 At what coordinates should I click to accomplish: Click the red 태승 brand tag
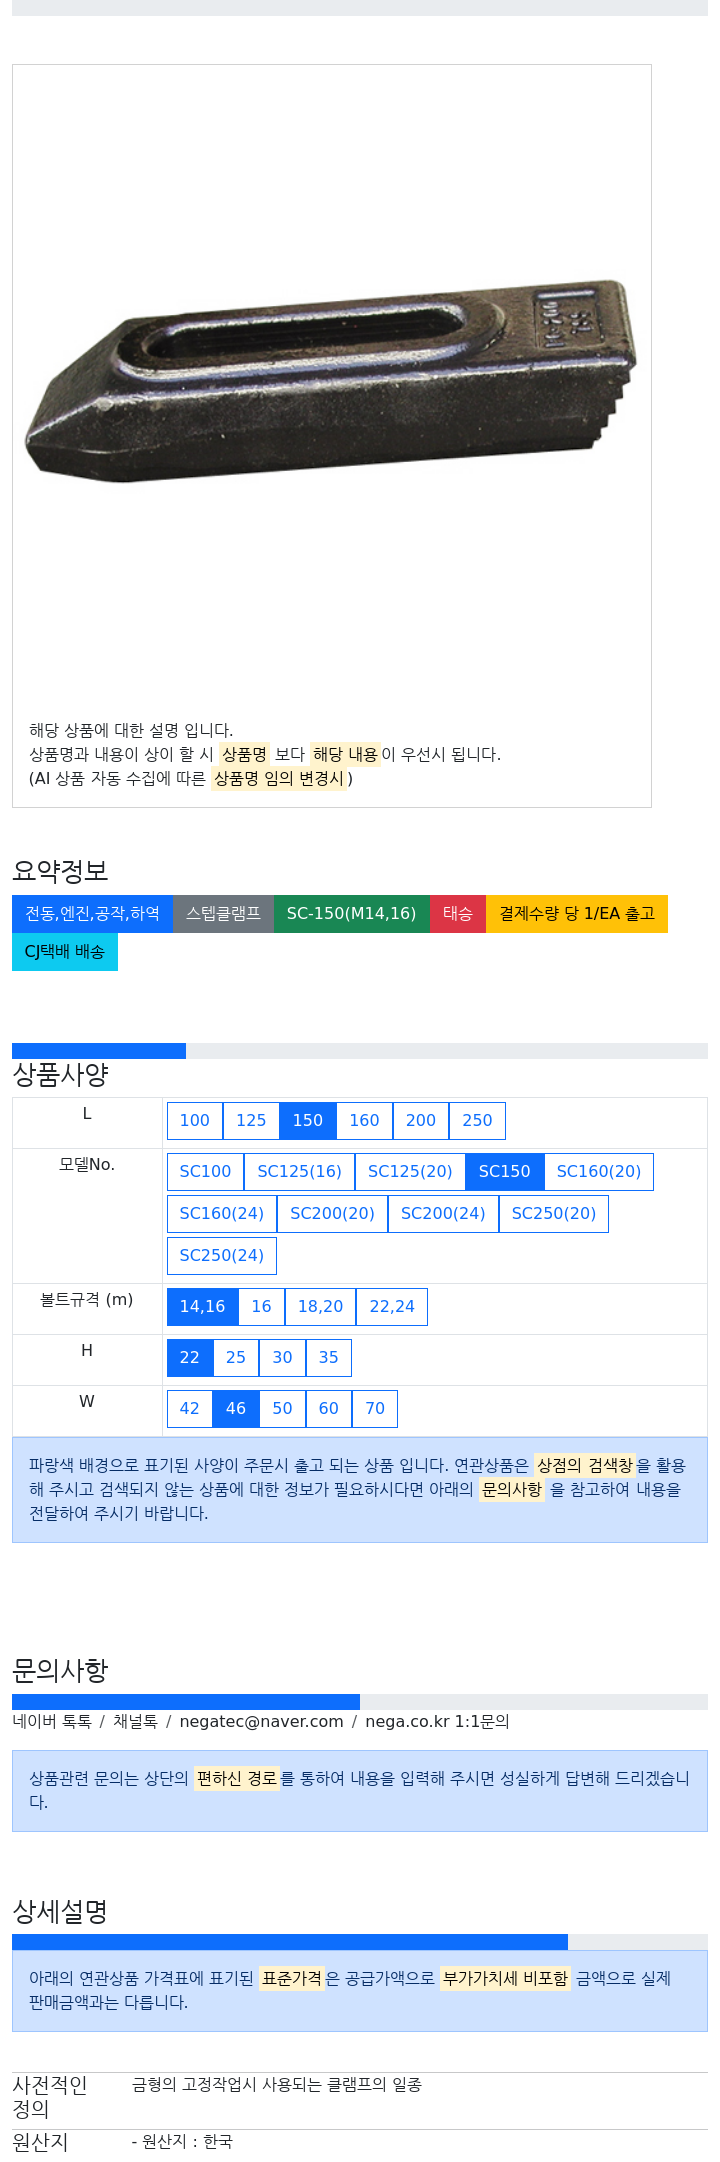pyautogui.click(x=458, y=913)
